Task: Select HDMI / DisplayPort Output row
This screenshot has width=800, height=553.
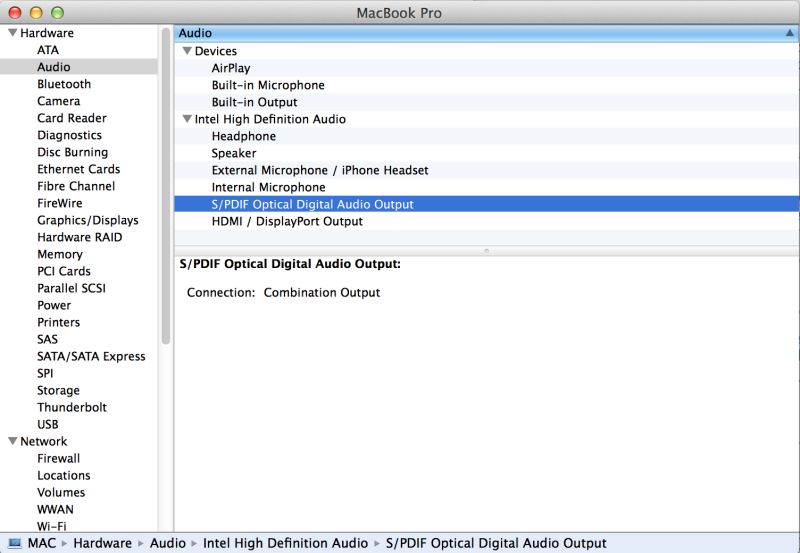Action: (x=487, y=221)
